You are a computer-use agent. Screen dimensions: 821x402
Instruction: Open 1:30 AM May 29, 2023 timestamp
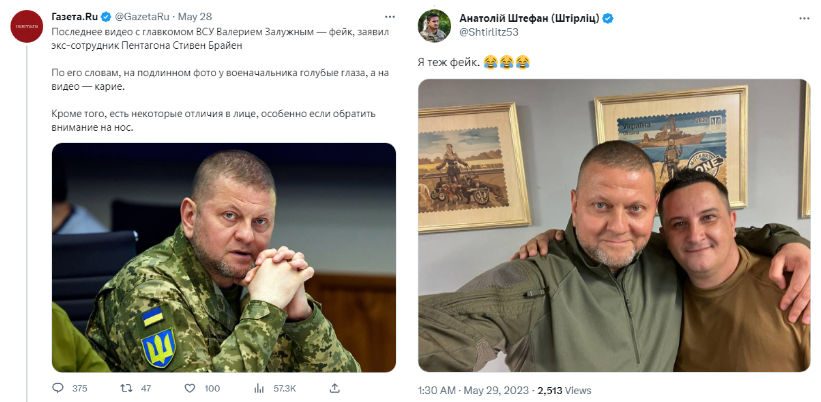pyautogui.click(x=473, y=390)
